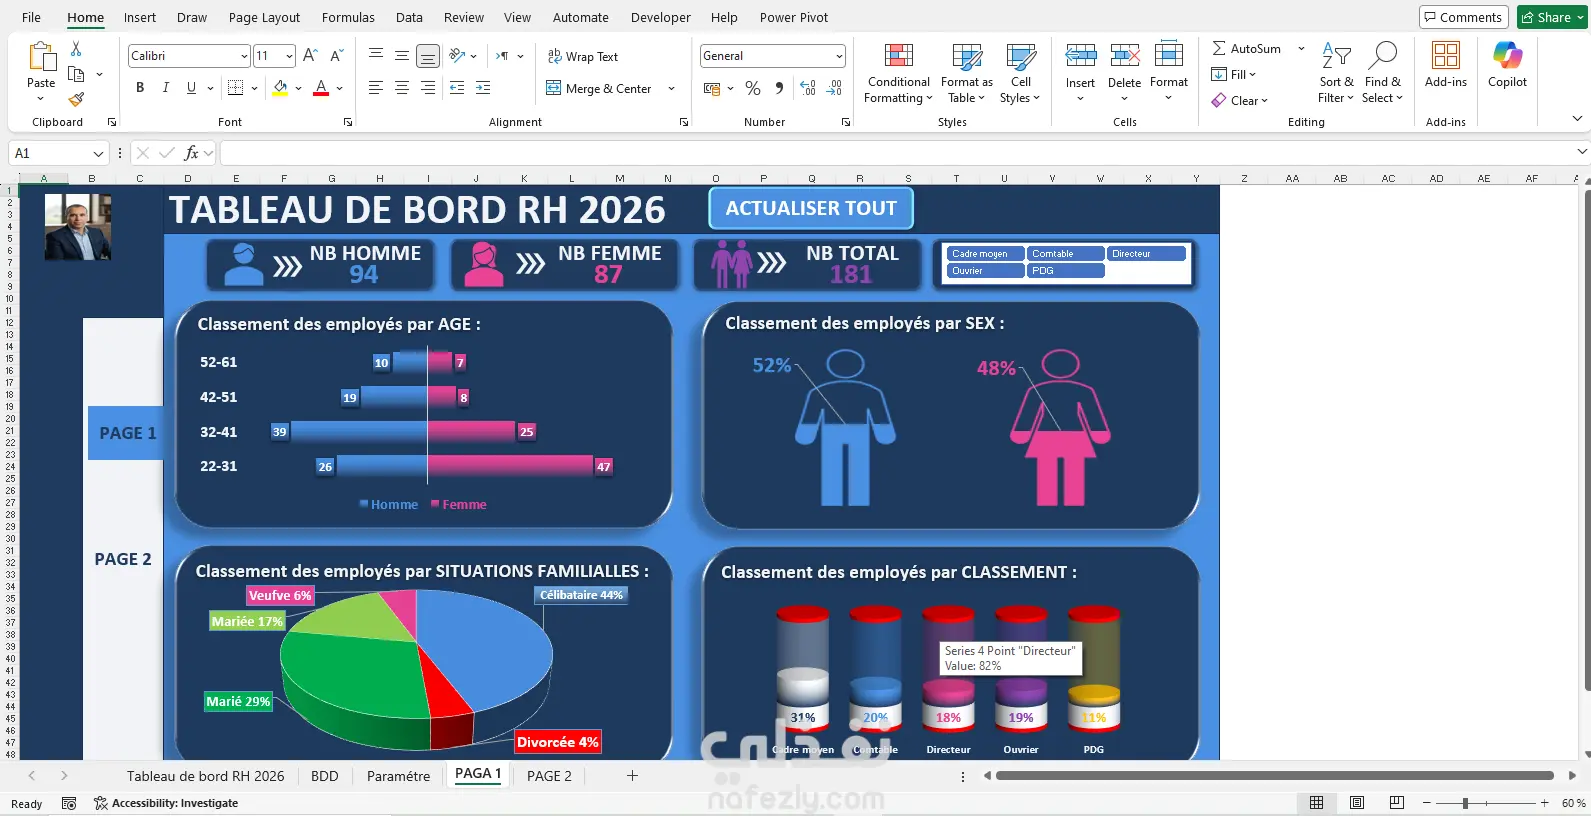
Task: Collapse the ribbon with the chevron
Action: point(1577,118)
